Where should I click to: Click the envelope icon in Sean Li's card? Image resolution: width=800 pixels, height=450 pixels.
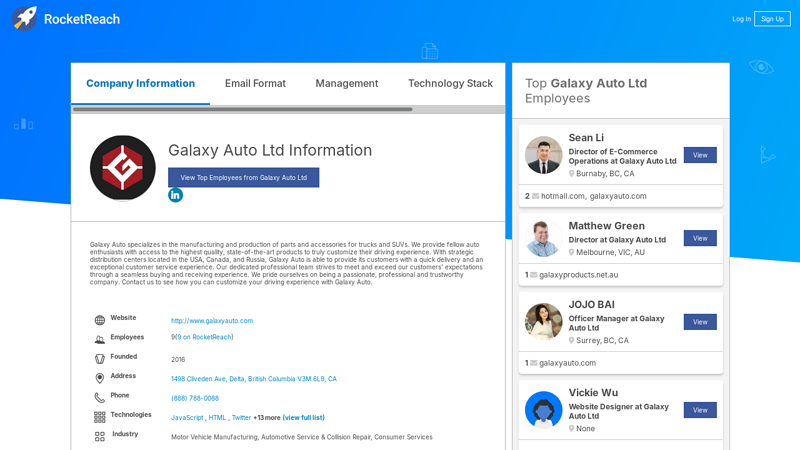(535, 196)
